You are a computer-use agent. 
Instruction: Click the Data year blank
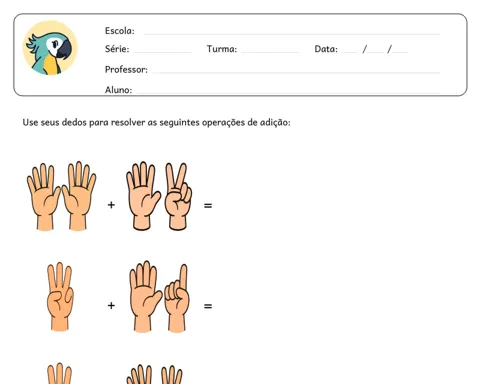[x=400, y=52]
